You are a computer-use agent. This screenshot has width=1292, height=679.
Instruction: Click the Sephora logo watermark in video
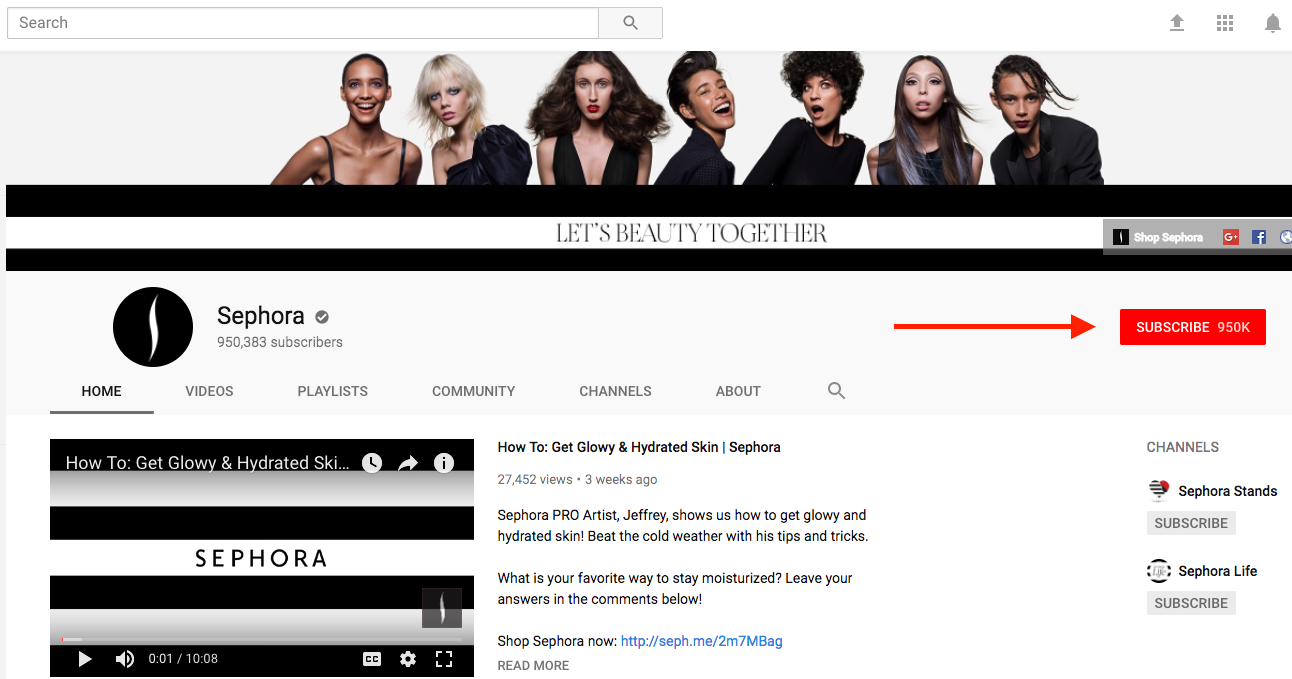click(x=442, y=608)
